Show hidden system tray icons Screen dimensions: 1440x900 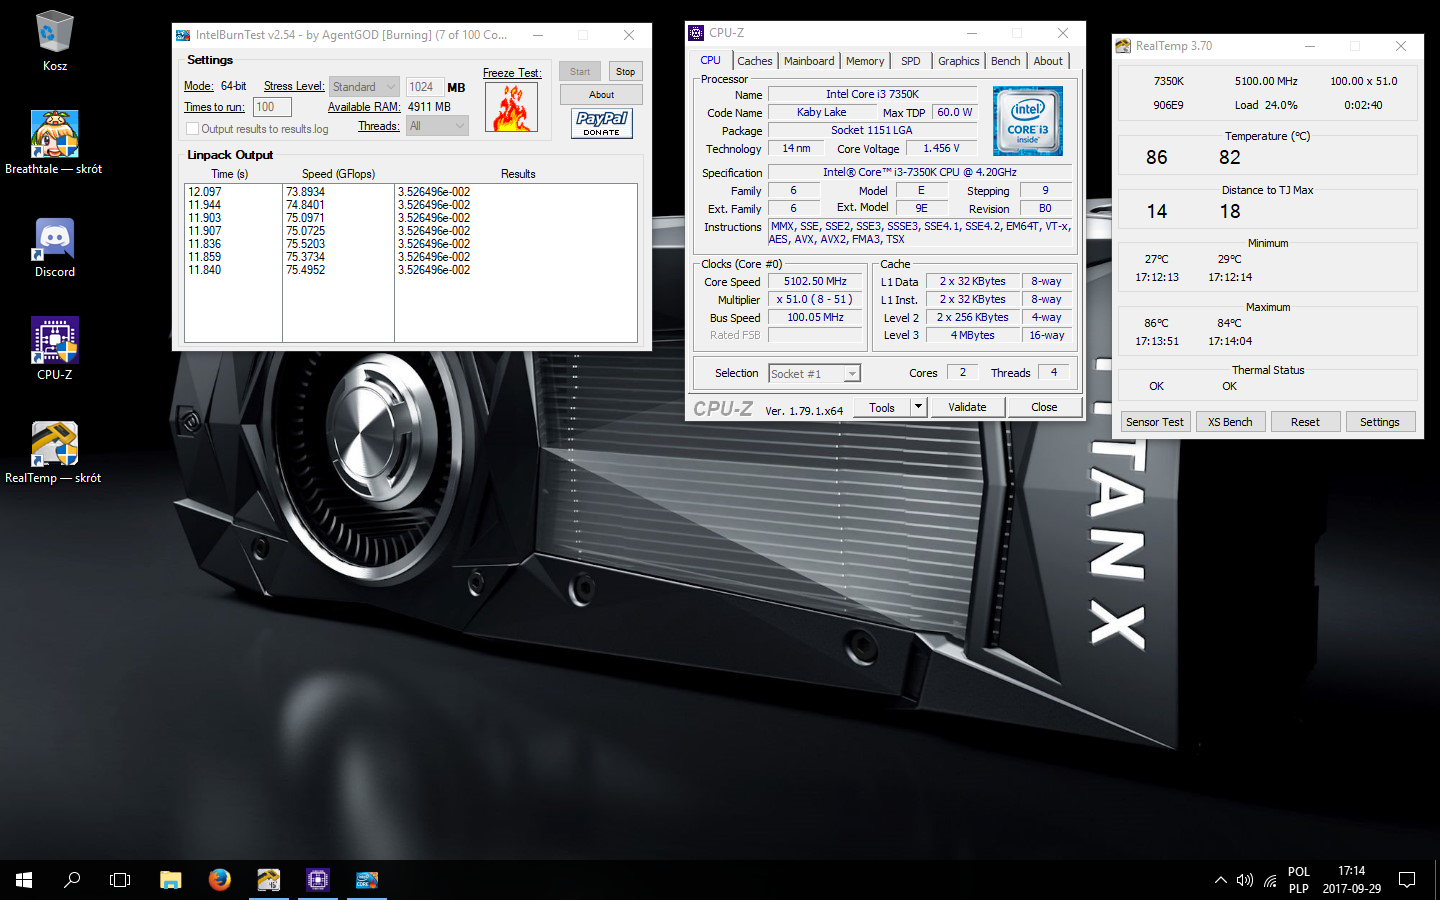[x=1220, y=880]
